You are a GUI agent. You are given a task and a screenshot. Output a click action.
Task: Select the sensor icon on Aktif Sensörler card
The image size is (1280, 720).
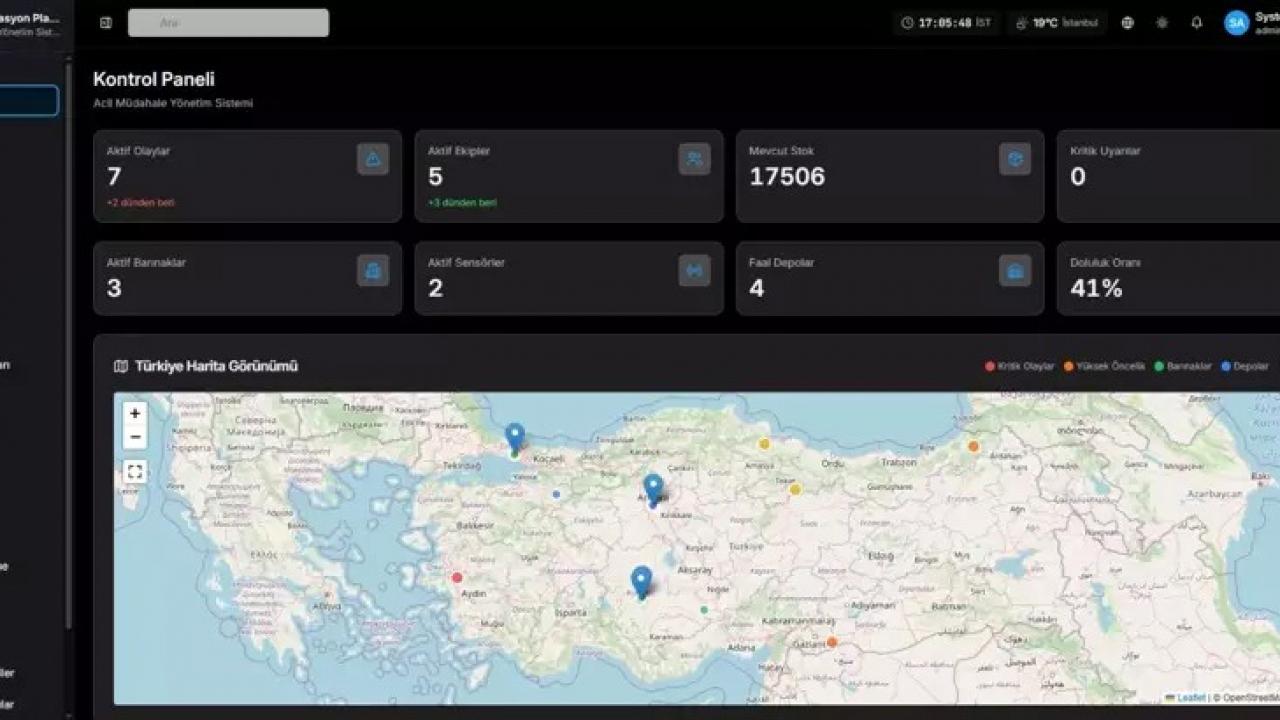[x=693, y=270]
